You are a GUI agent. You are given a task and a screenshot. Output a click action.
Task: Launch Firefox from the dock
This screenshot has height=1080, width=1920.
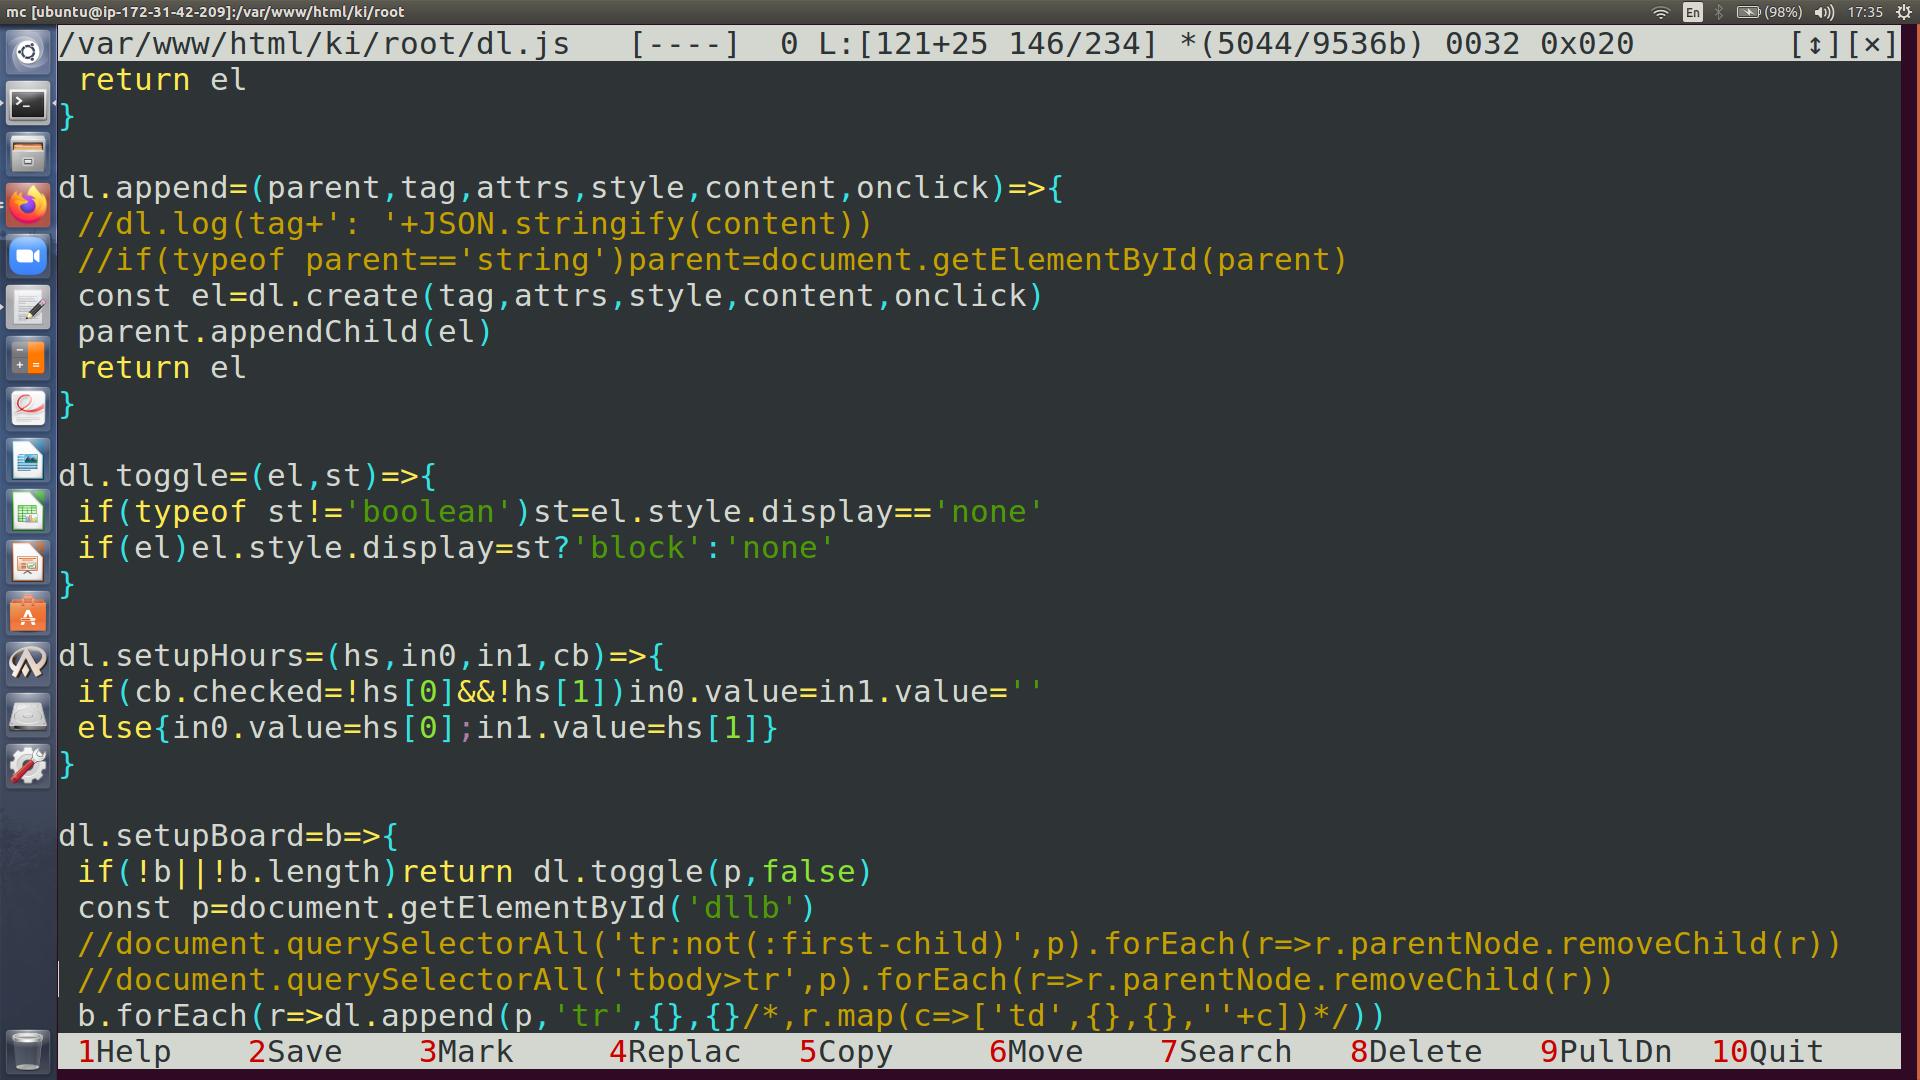[x=28, y=205]
